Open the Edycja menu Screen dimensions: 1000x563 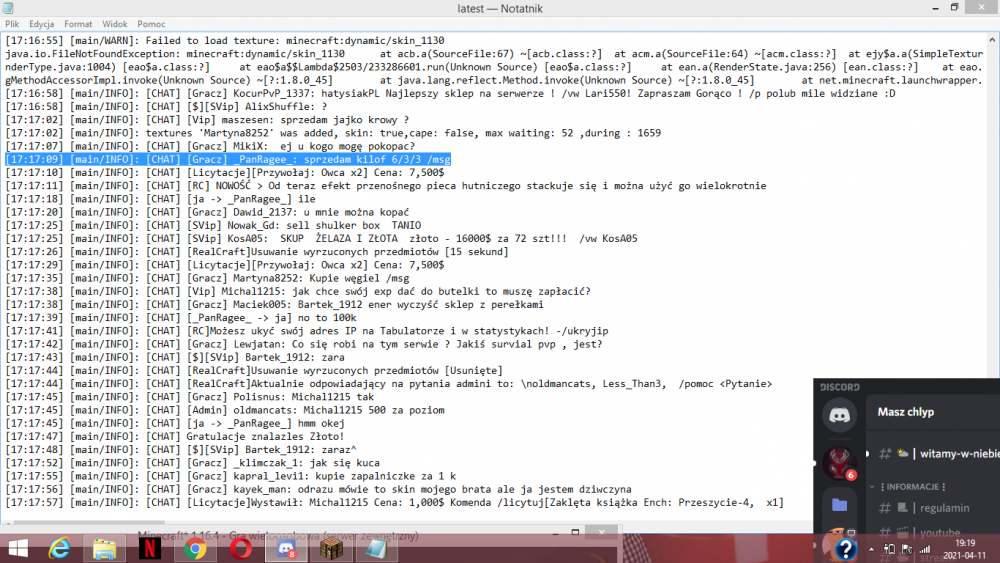click(x=42, y=23)
